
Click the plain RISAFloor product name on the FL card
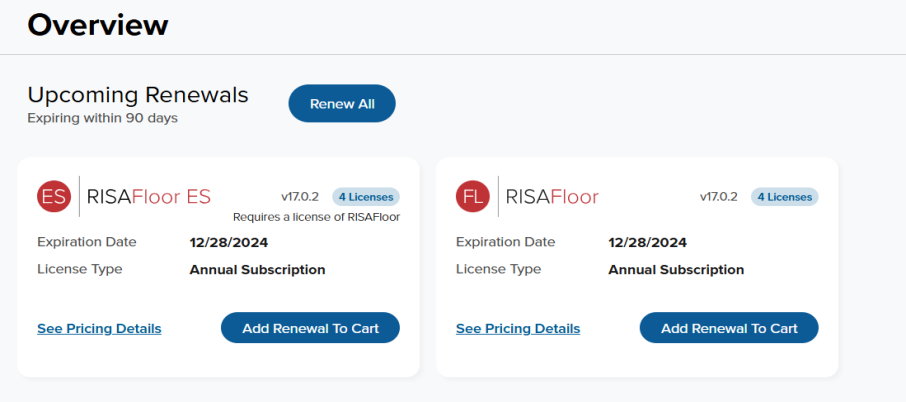click(x=552, y=197)
